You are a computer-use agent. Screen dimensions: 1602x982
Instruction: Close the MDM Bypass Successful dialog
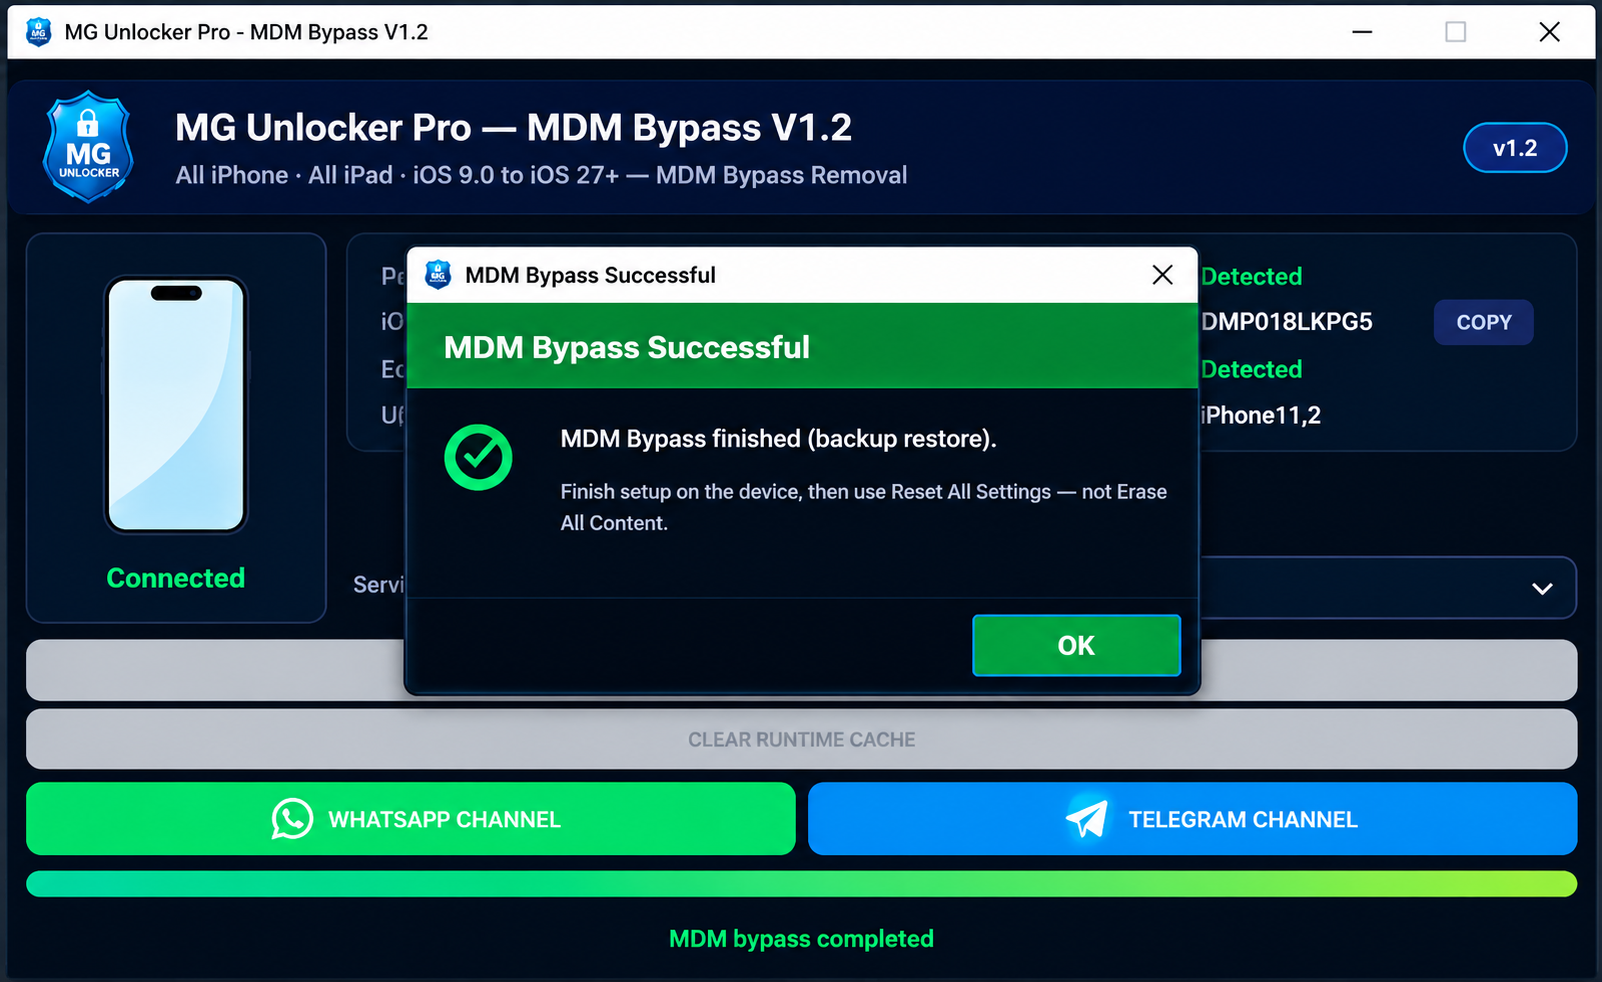[x=1162, y=275]
